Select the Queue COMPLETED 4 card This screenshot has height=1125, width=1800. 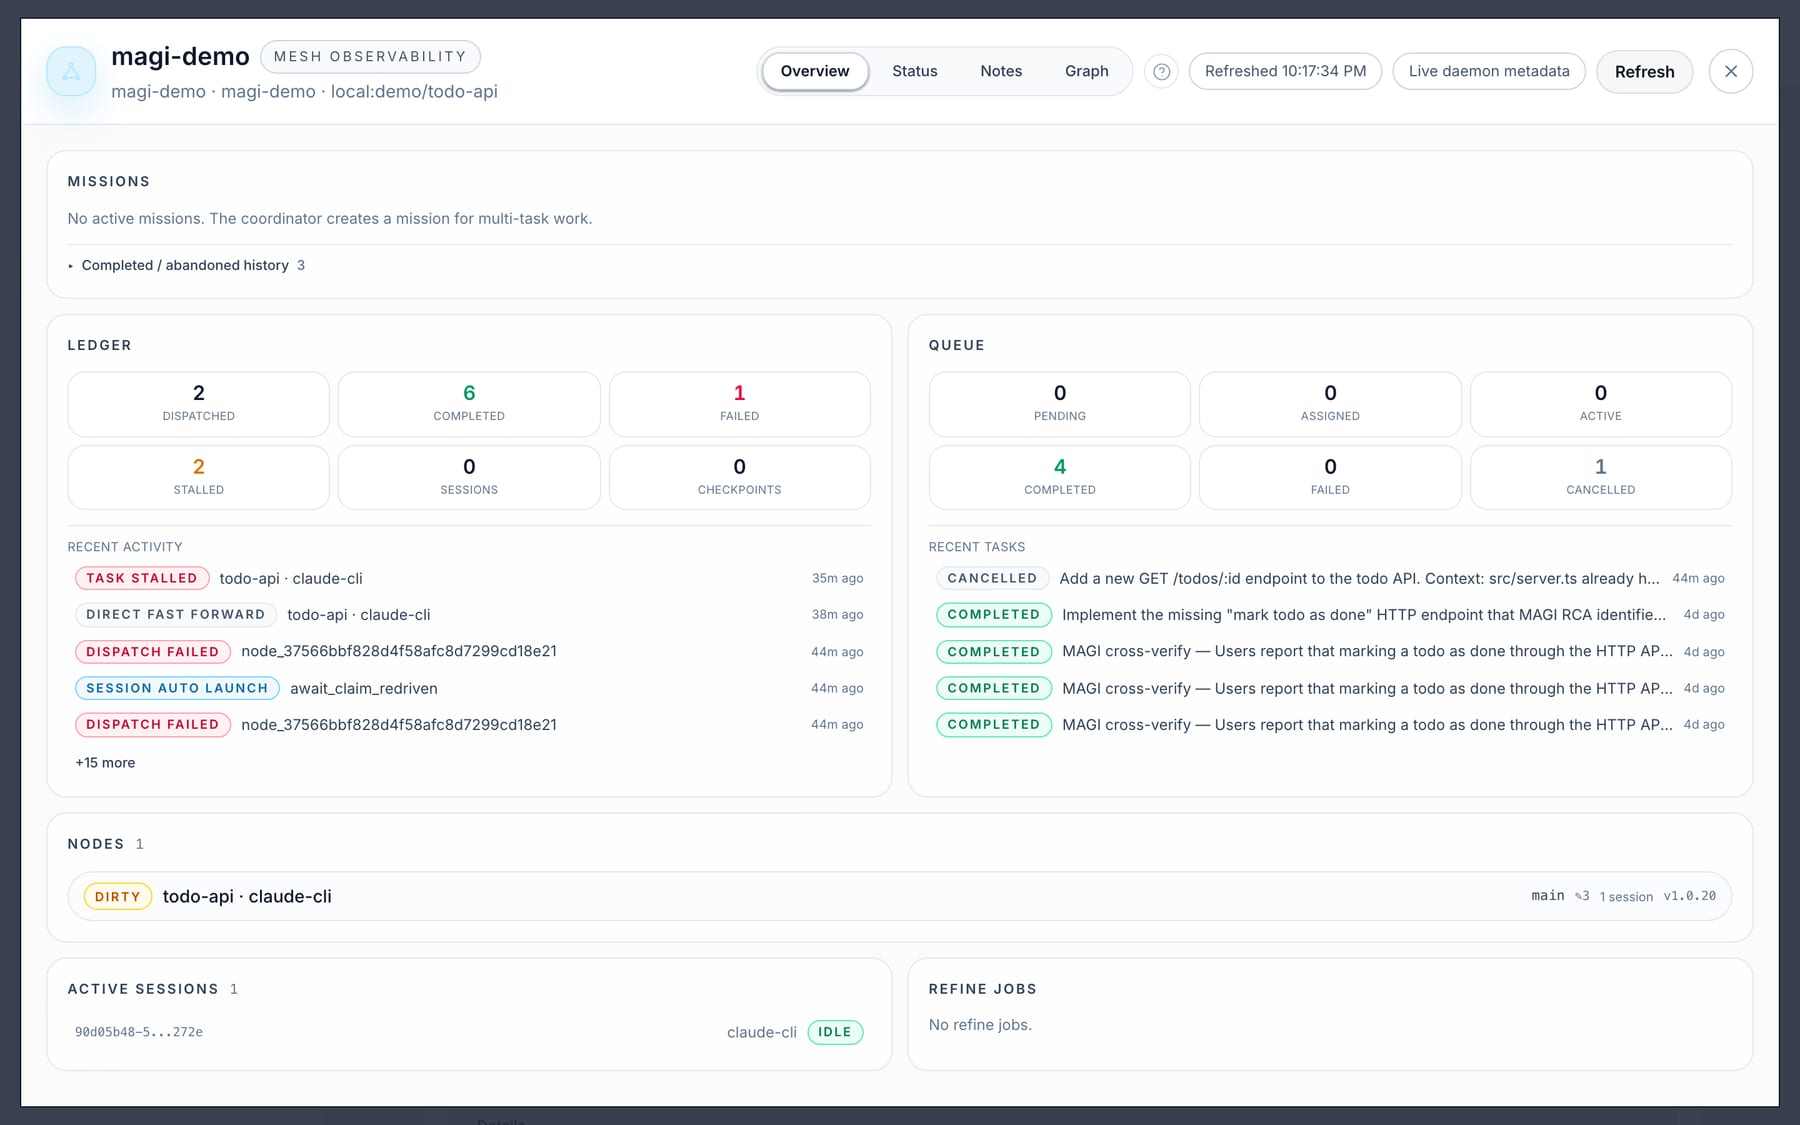pos(1060,477)
